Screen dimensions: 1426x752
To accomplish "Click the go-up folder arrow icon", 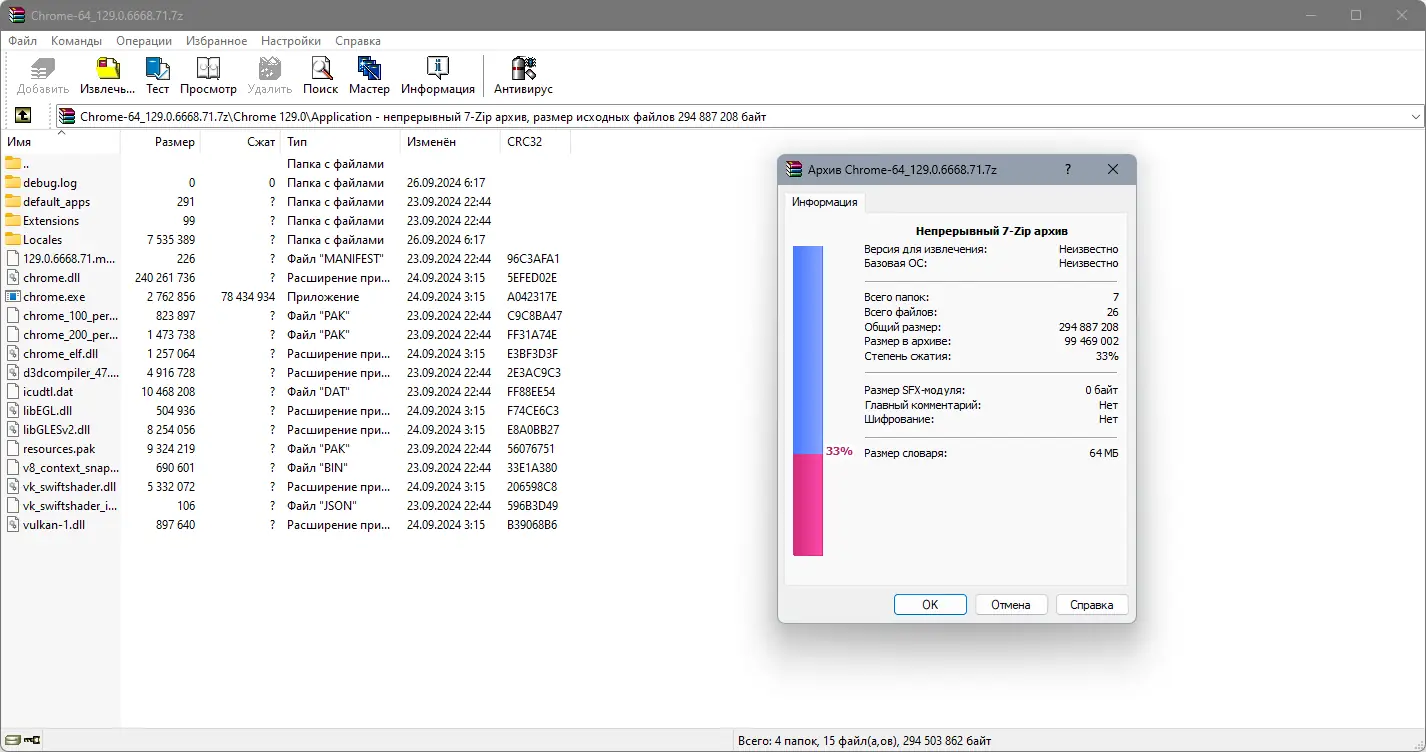I will (x=22, y=115).
